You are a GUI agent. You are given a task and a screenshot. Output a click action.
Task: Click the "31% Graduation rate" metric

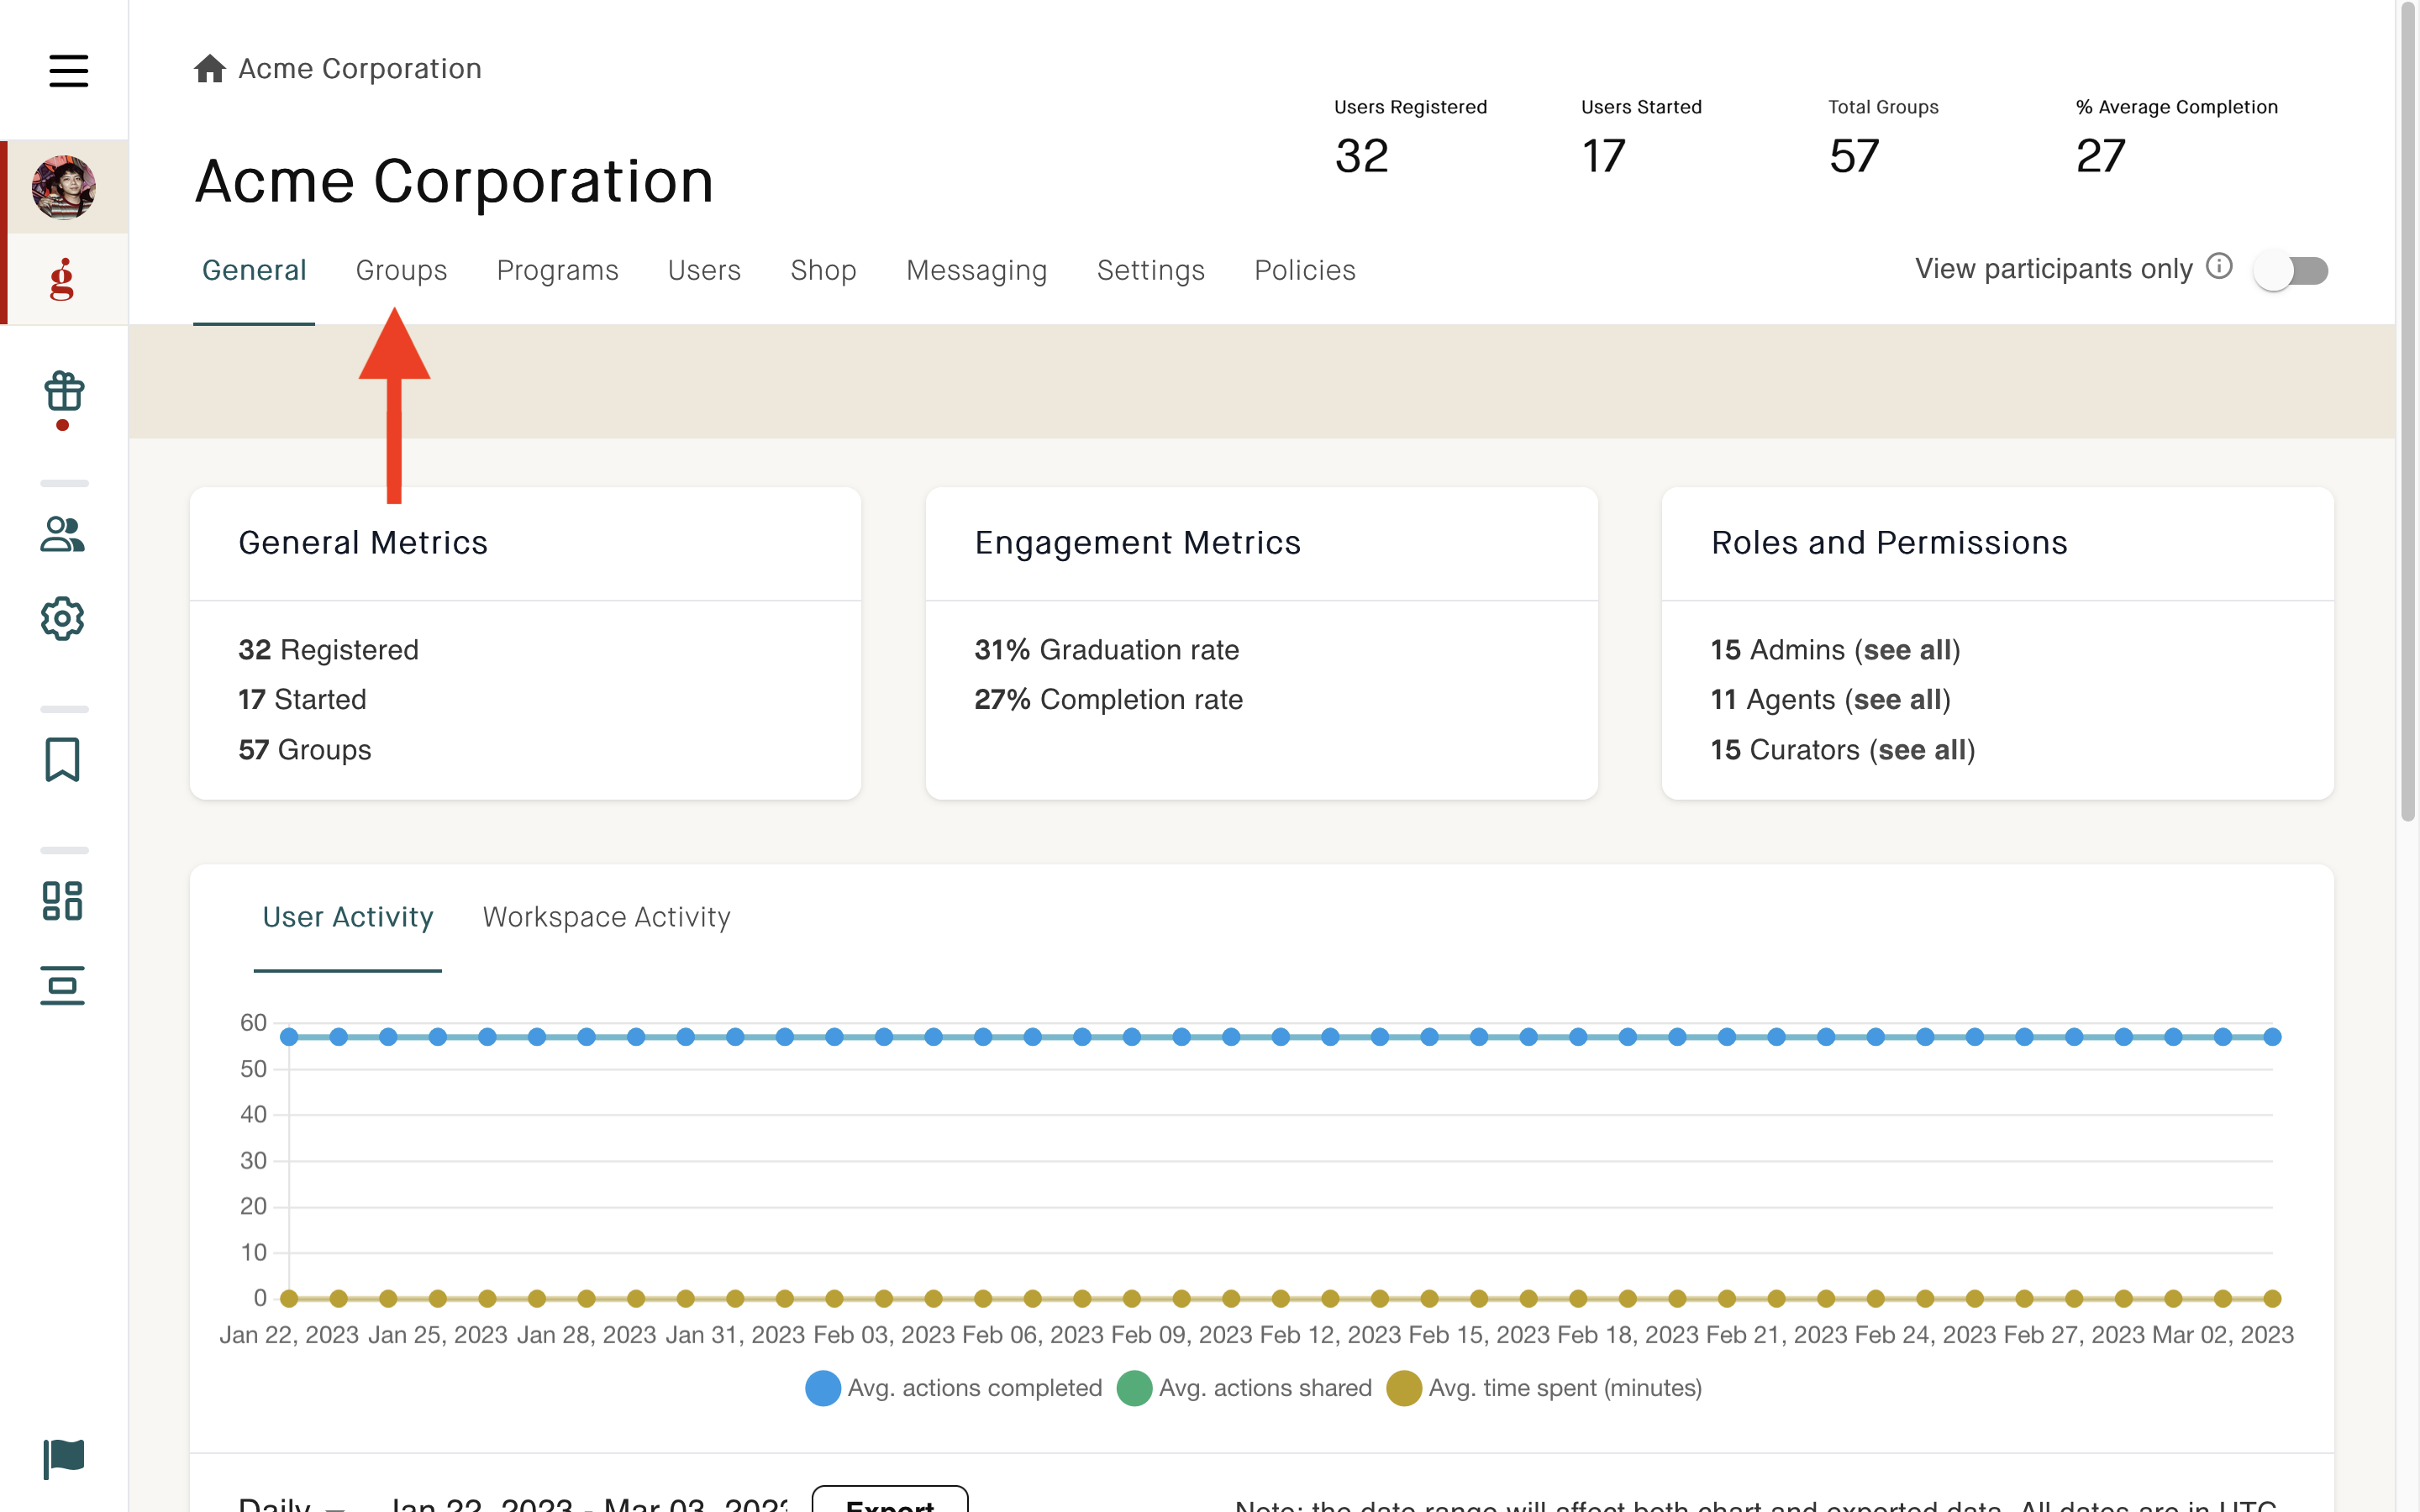pyautogui.click(x=1107, y=650)
